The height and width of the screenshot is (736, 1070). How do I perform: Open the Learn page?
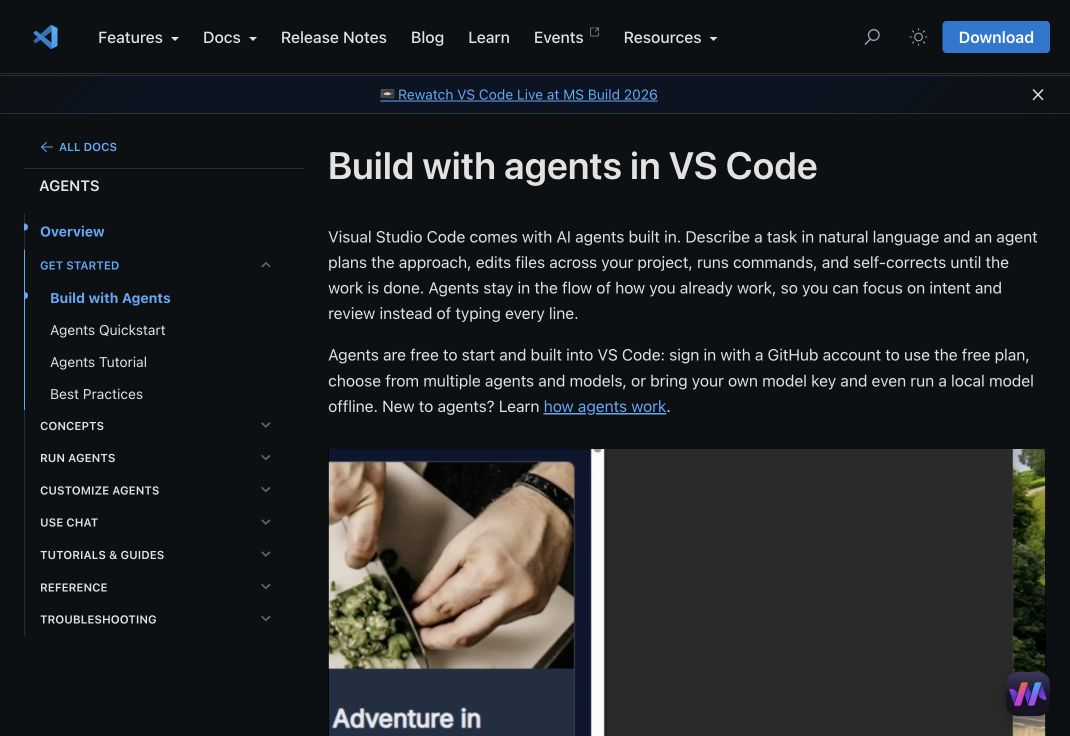click(489, 38)
